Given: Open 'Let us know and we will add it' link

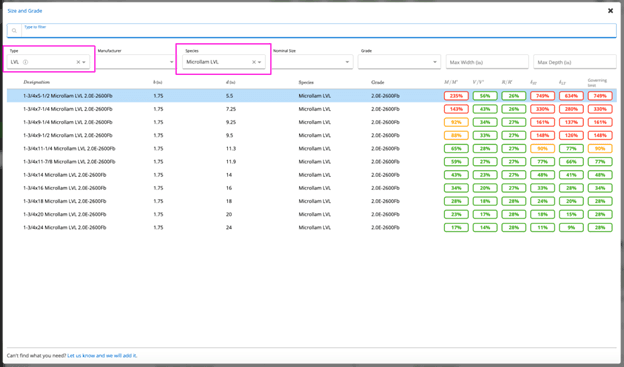Looking at the screenshot, I should [x=102, y=355].
